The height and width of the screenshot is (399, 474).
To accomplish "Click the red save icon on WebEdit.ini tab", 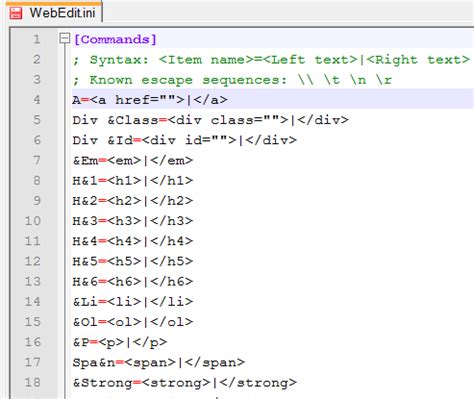I will (15, 13).
